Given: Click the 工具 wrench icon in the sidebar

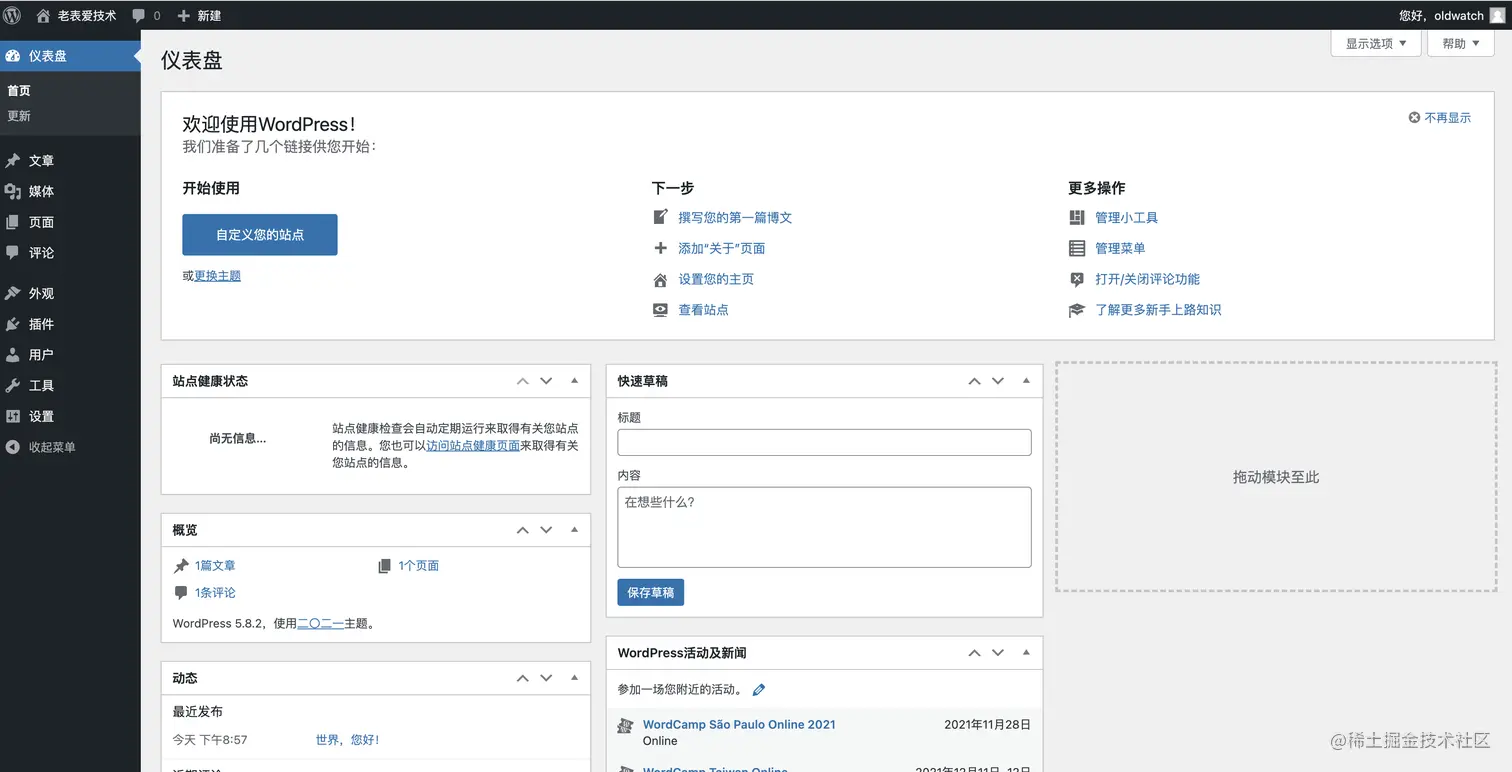Looking at the screenshot, I should pos(13,385).
